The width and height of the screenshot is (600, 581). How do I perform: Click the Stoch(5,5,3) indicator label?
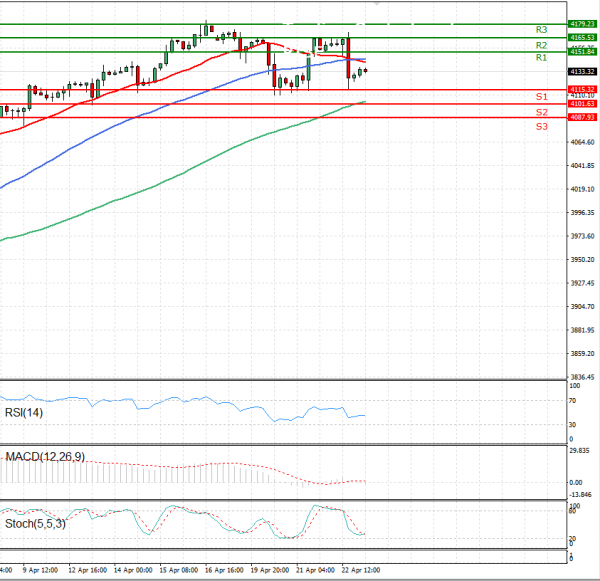(x=35, y=524)
